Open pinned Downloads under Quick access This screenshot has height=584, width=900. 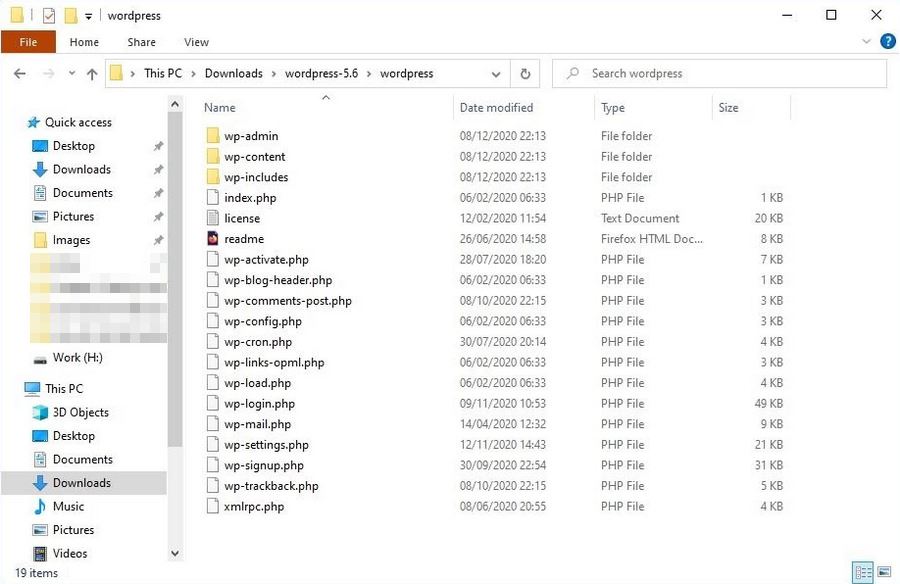pyautogui.click(x=82, y=169)
